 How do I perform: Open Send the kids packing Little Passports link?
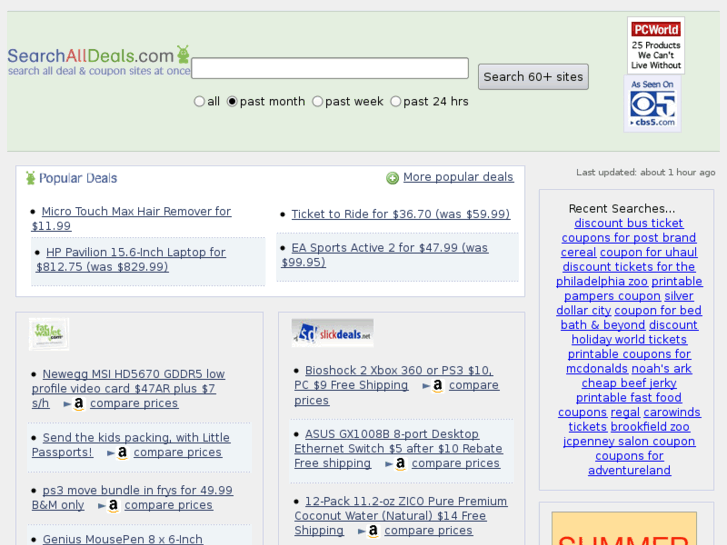pyautogui.click(x=131, y=445)
